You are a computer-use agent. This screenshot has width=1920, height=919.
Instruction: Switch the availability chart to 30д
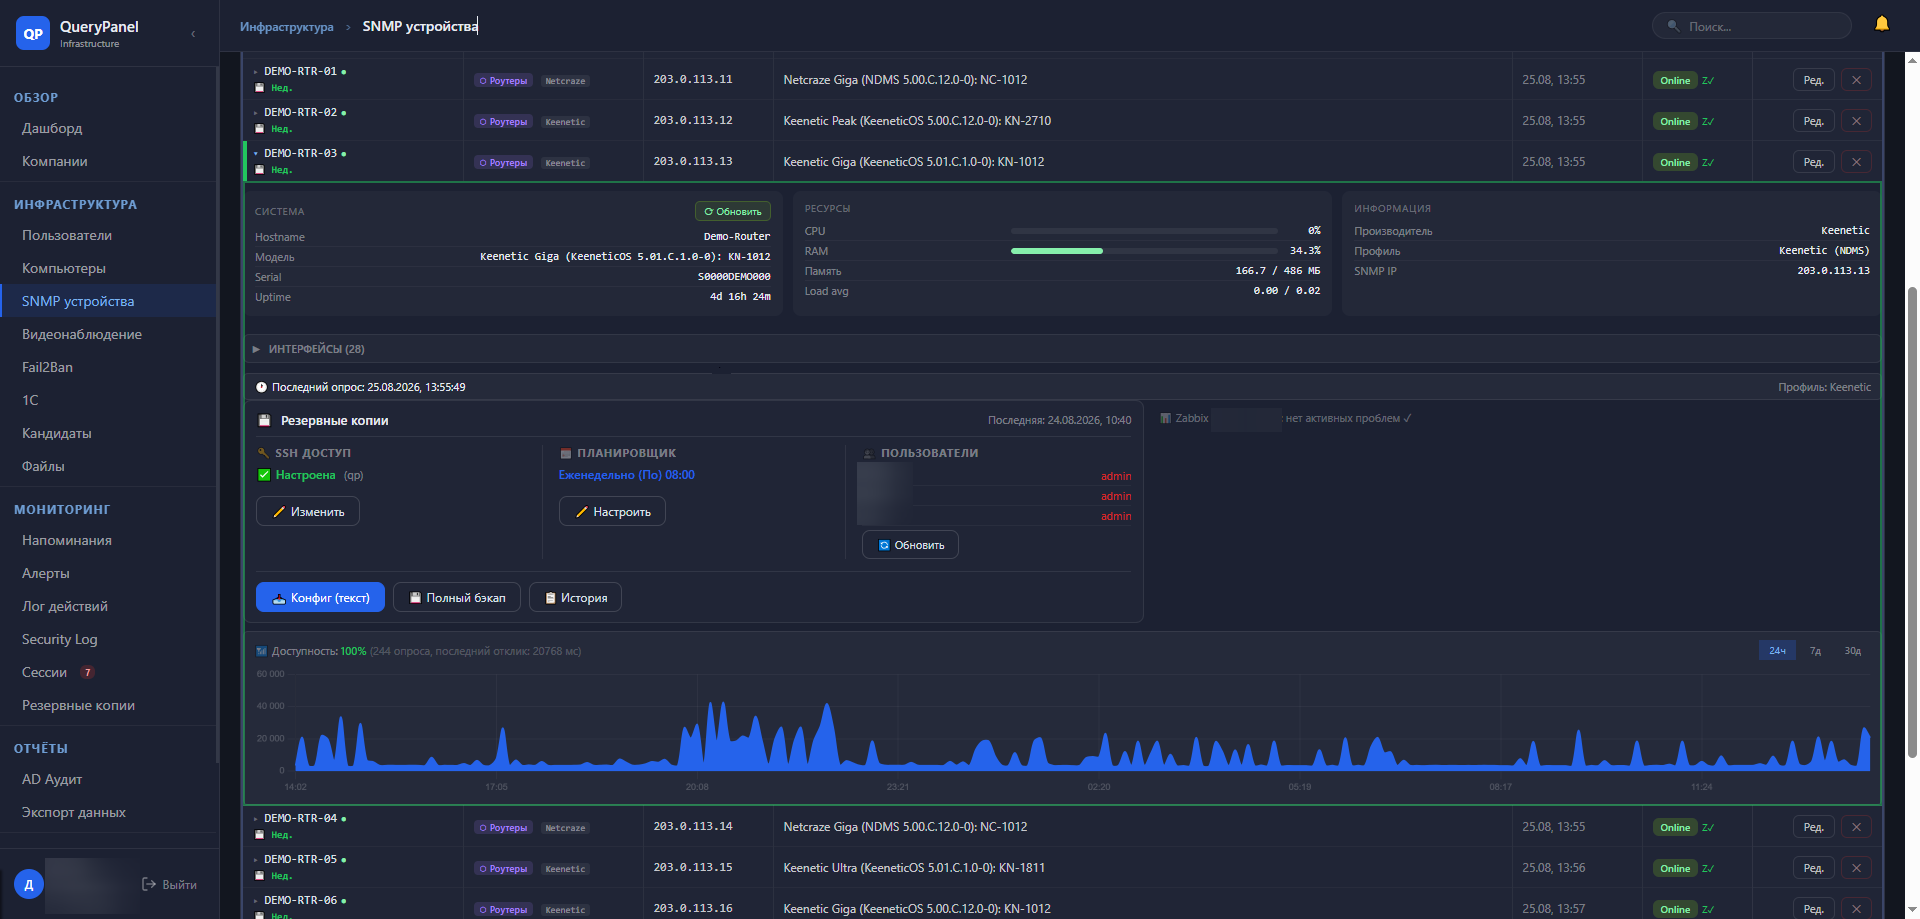pyautogui.click(x=1853, y=651)
